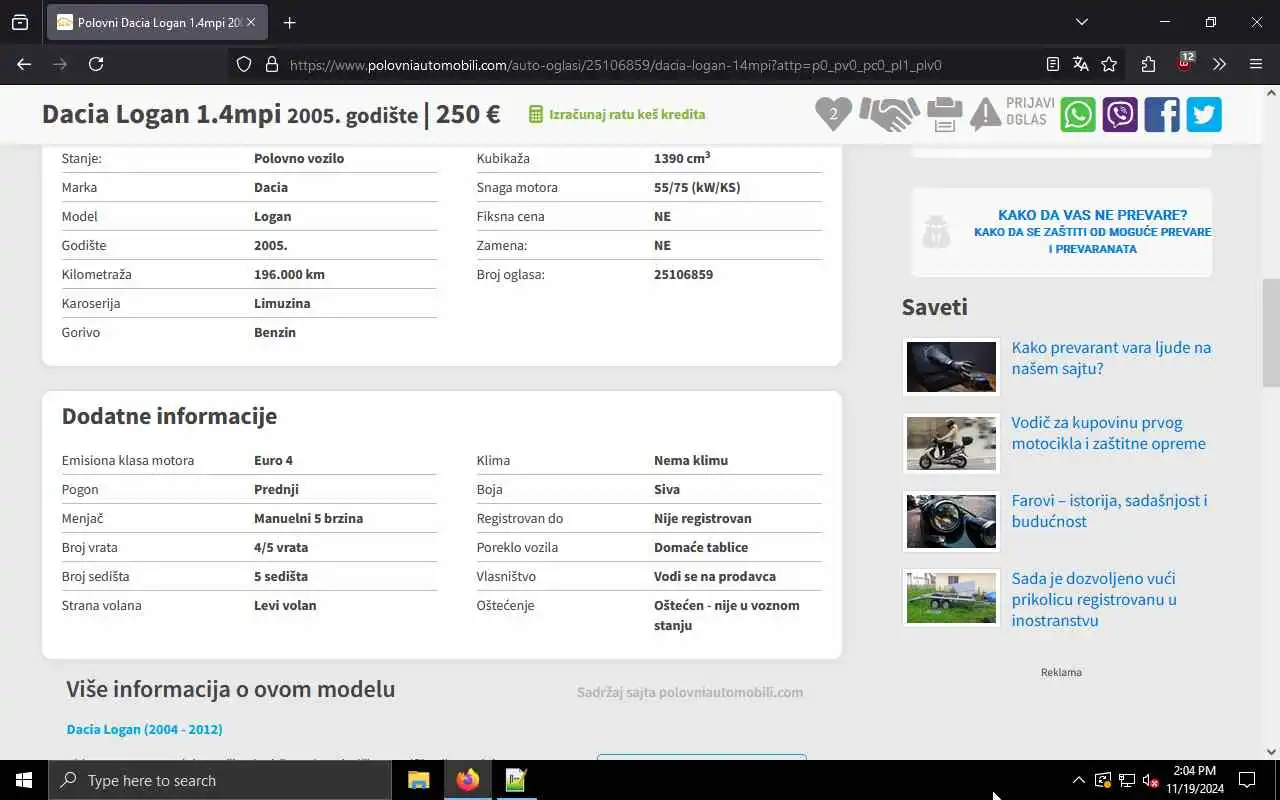Open Firefox tracking protection shield icon

click(x=244, y=64)
